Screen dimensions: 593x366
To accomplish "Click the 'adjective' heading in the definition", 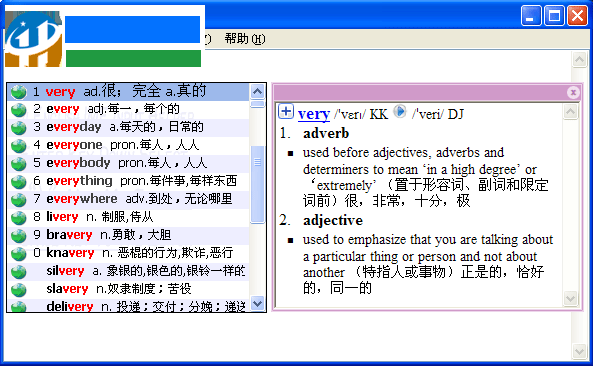I will pos(333,220).
